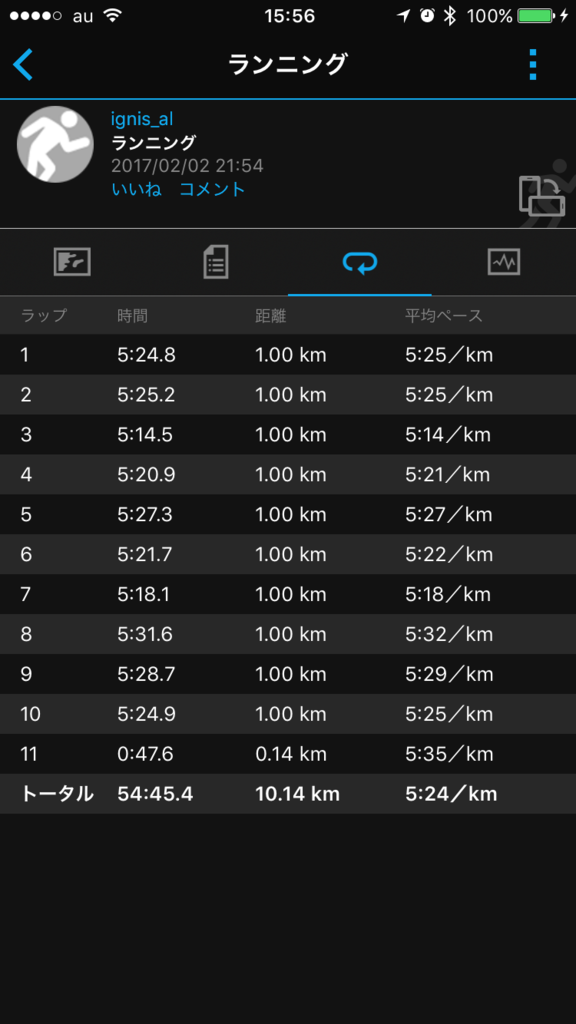576x1024 pixels.
Task: Switch to the map overview tab icon
Action: [x=72, y=263]
